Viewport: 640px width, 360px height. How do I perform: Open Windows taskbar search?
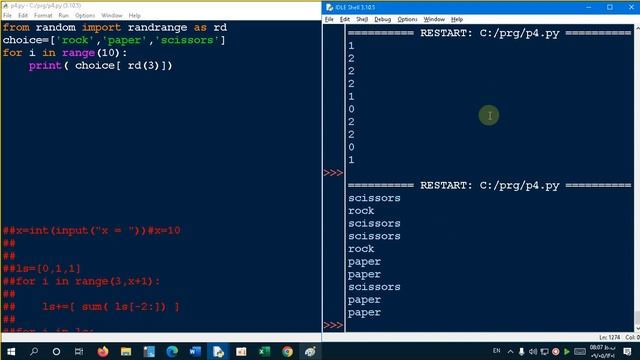34,351
